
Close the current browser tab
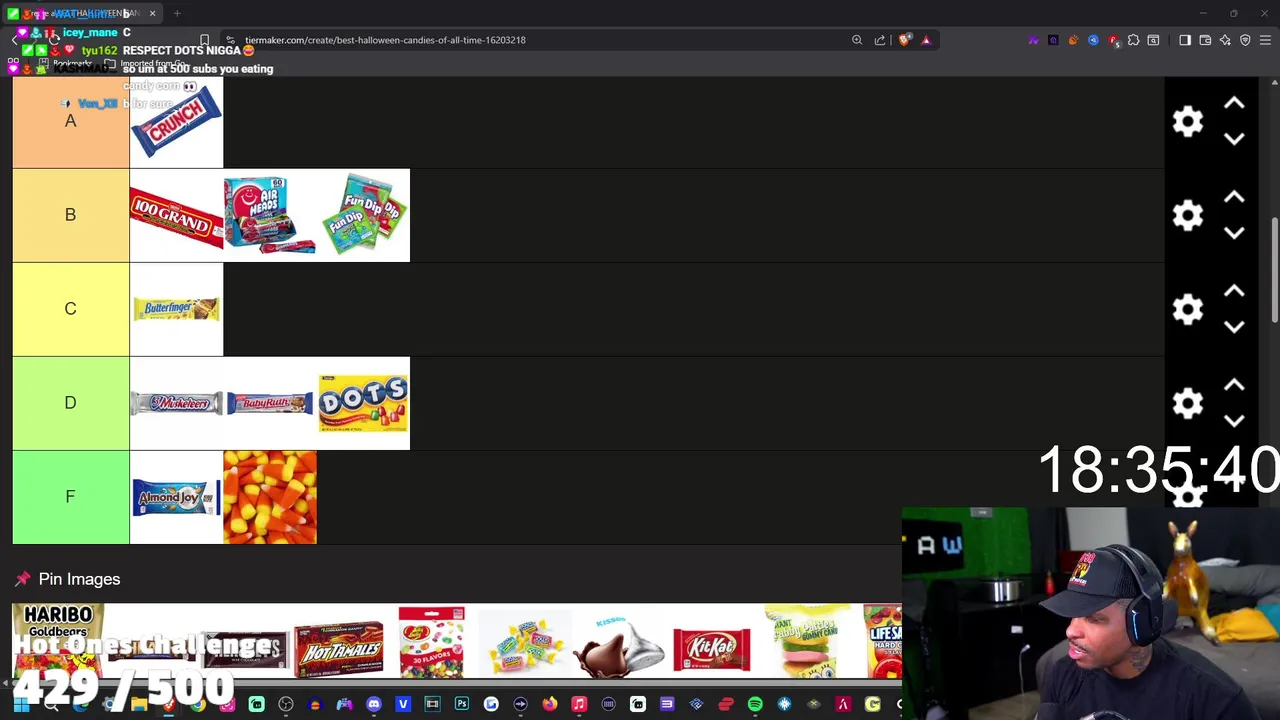[x=152, y=13]
